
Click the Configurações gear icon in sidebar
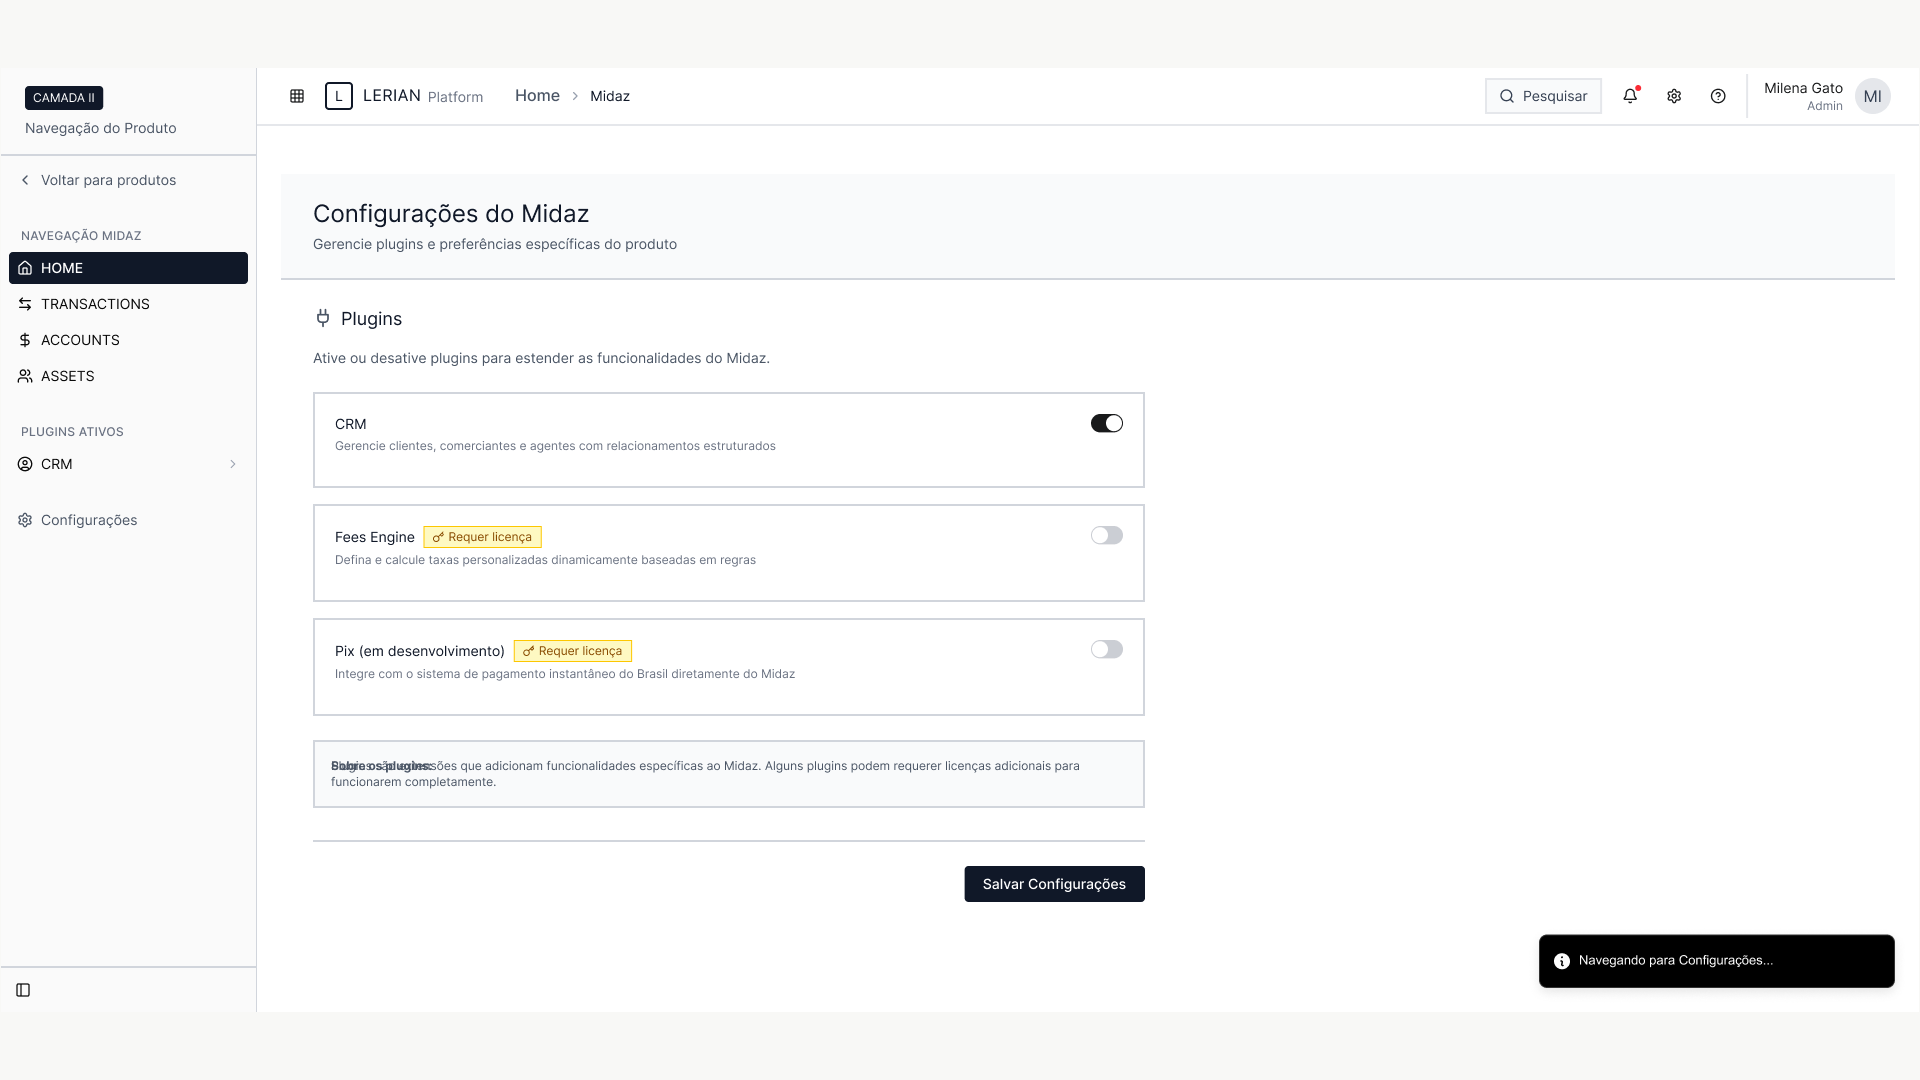click(x=25, y=520)
